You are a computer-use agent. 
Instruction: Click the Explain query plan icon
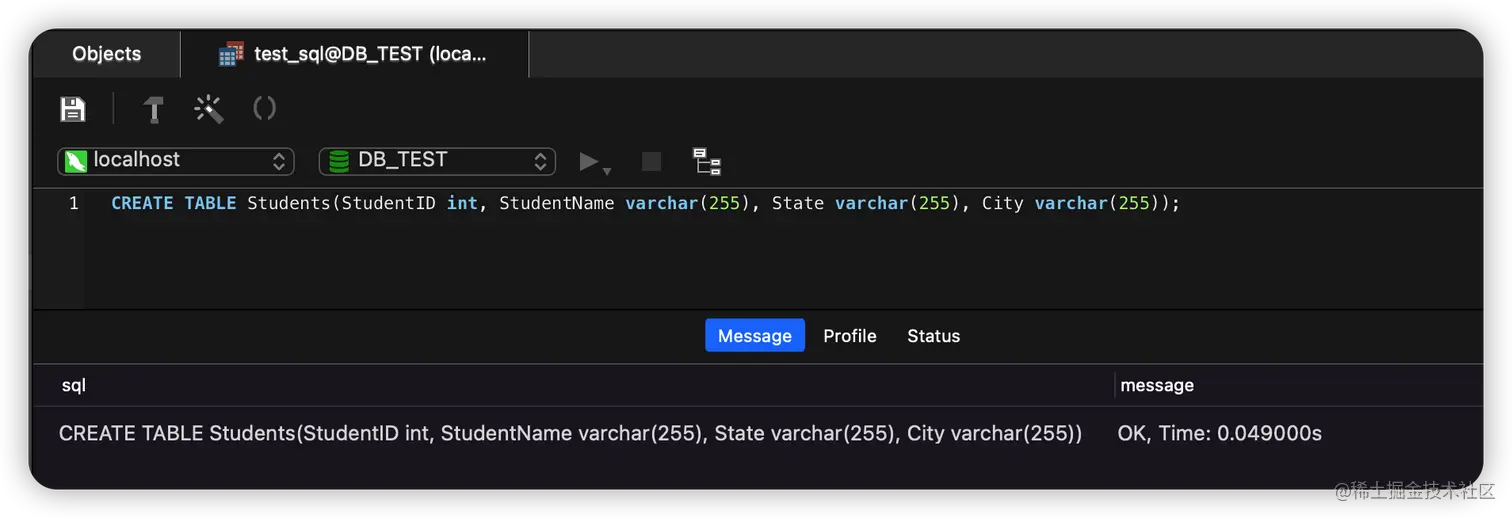[x=707, y=161]
